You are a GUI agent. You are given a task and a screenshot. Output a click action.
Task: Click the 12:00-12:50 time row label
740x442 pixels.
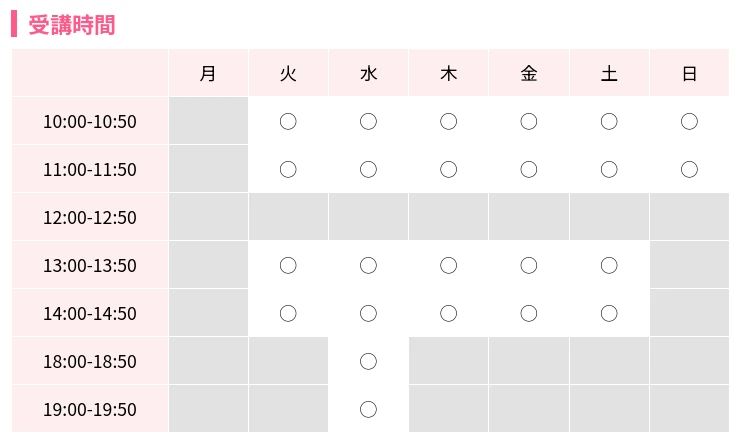pyautogui.click(x=90, y=217)
